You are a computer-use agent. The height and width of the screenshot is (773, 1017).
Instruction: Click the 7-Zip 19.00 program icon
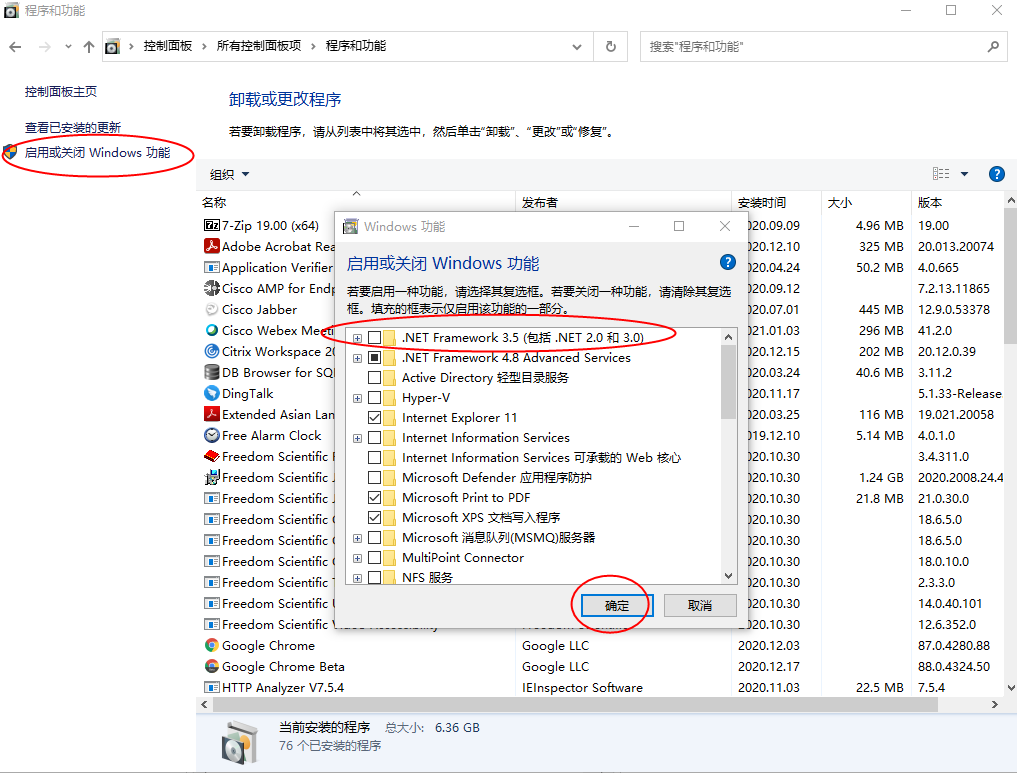click(x=211, y=226)
